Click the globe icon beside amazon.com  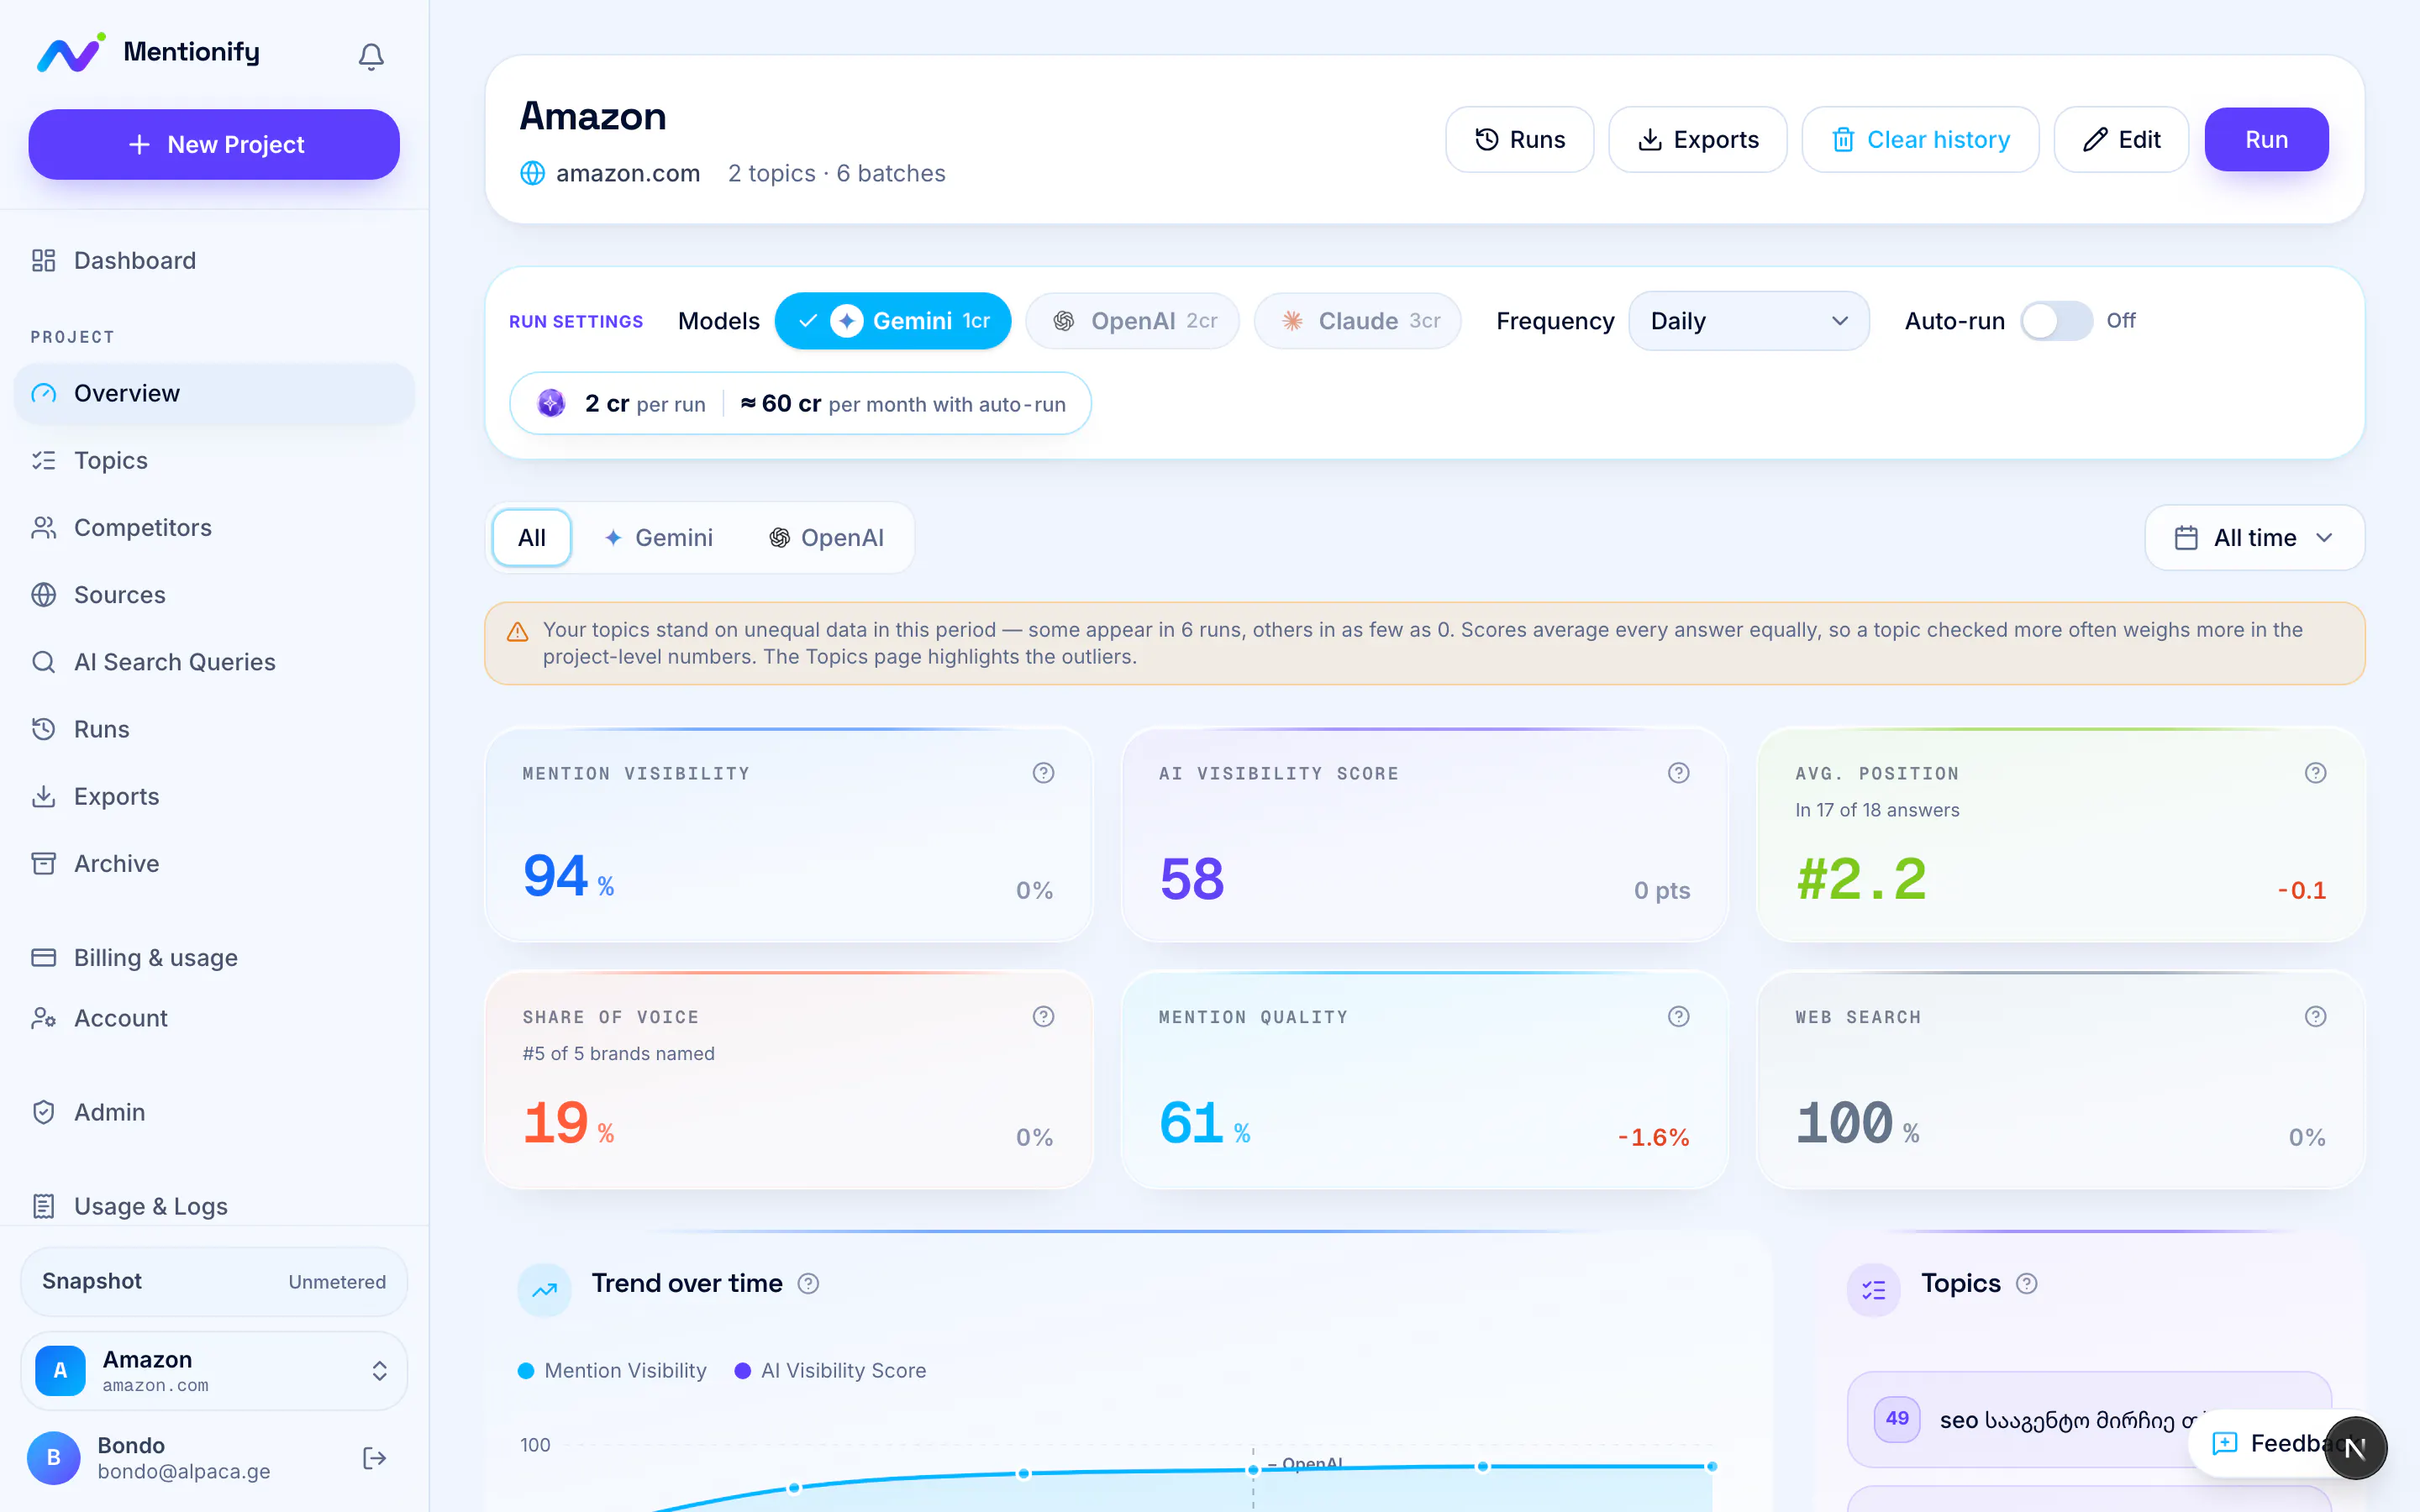(x=532, y=173)
